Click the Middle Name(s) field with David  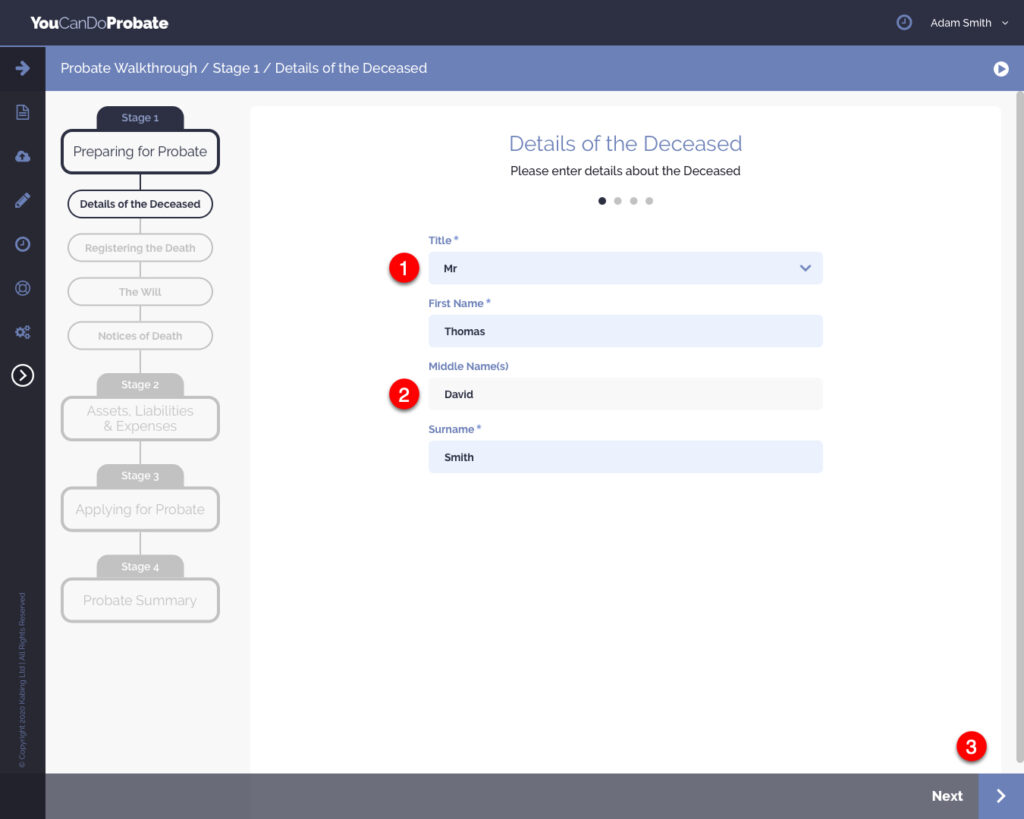[x=625, y=394]
